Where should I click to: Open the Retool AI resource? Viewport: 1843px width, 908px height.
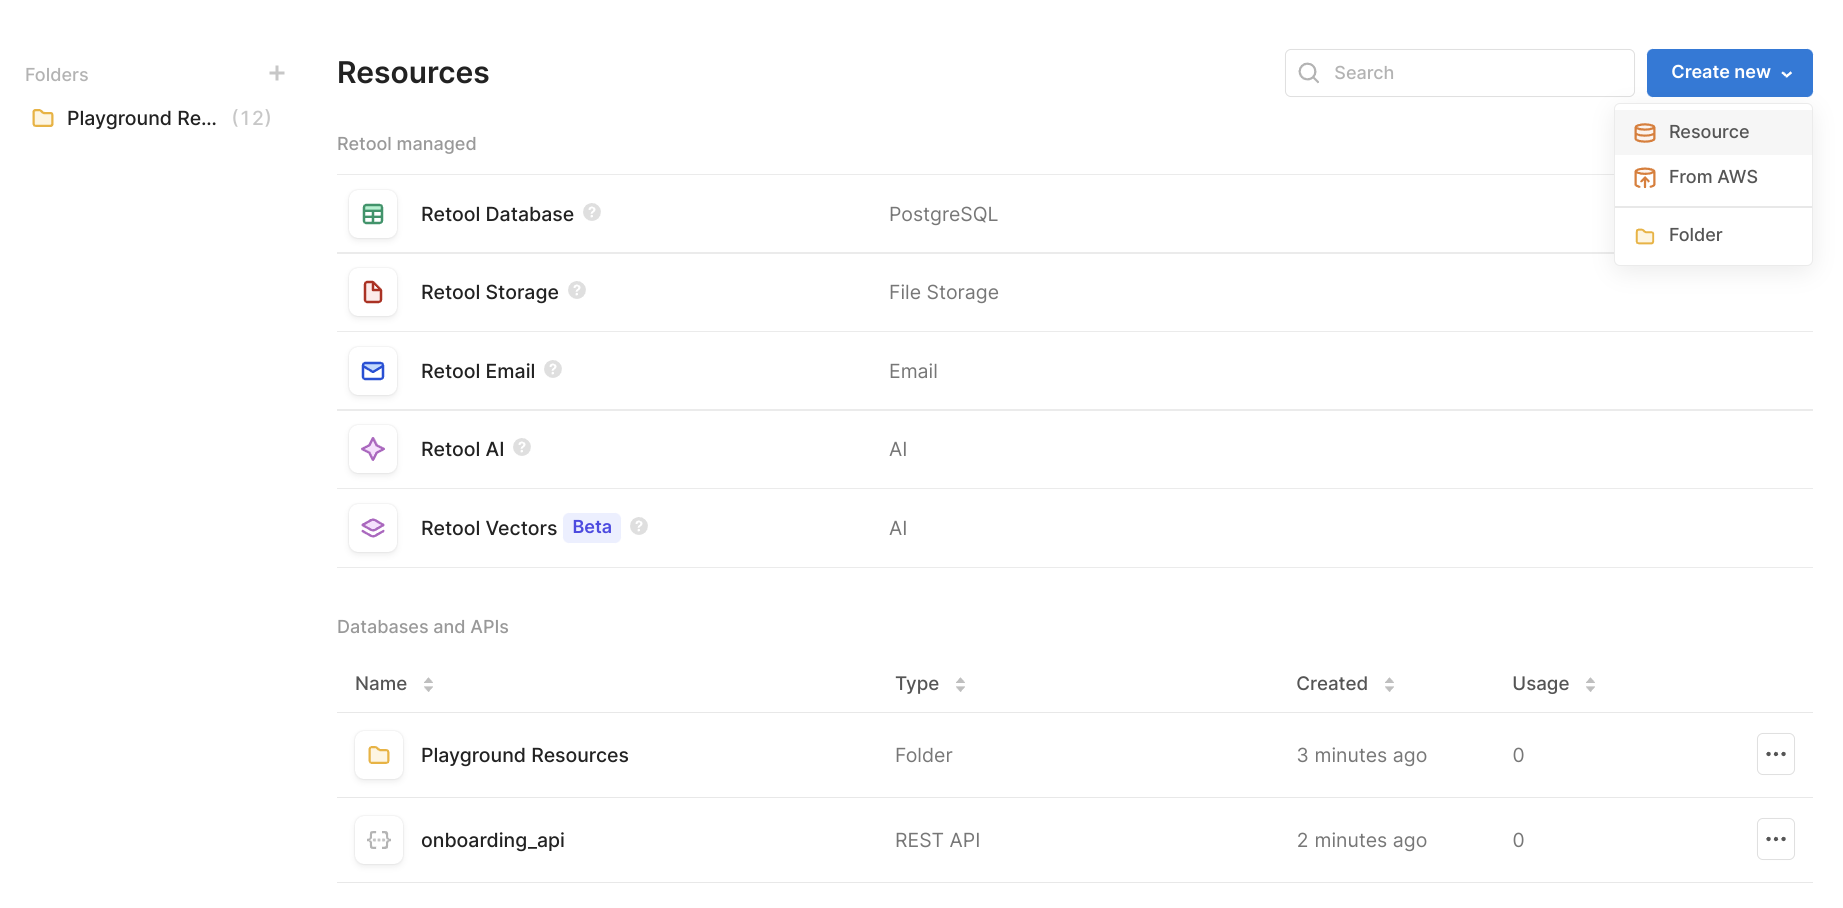click(x=461, y=448)
